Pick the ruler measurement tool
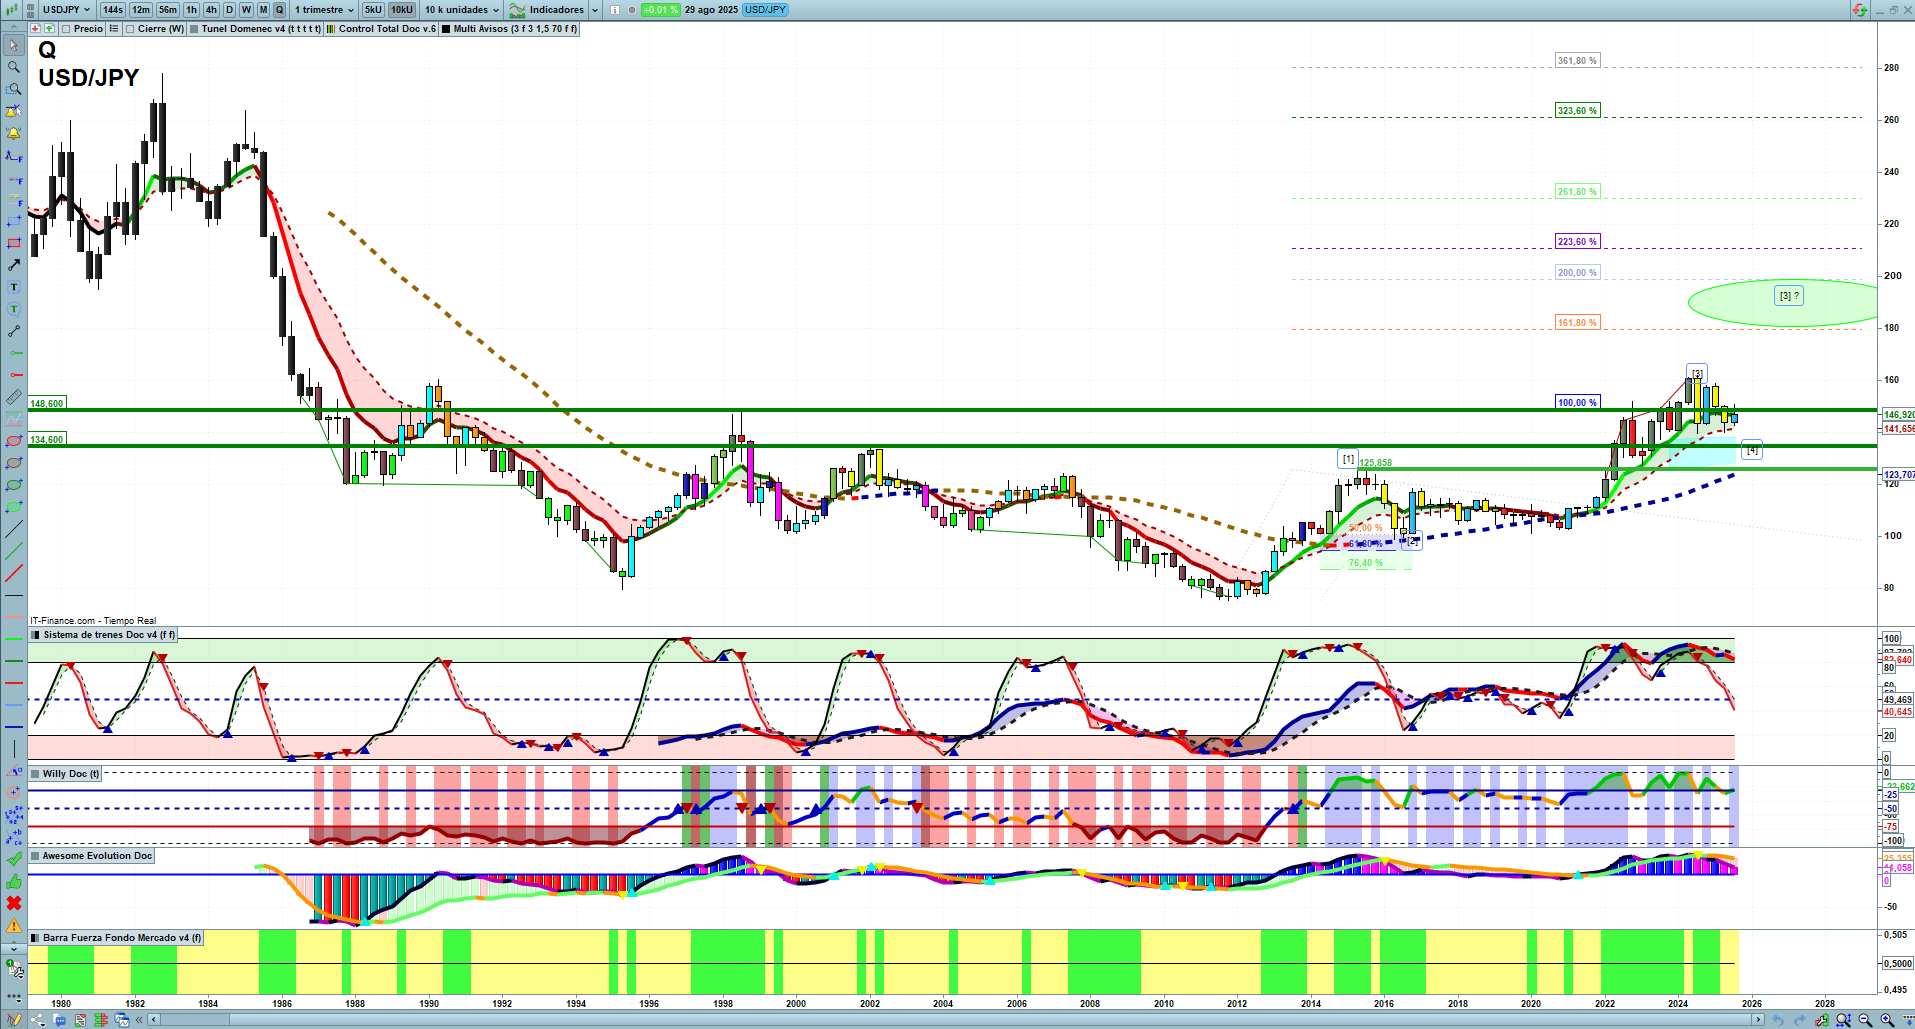This screenshot has width=1915, height=1029. click(13, 397)
